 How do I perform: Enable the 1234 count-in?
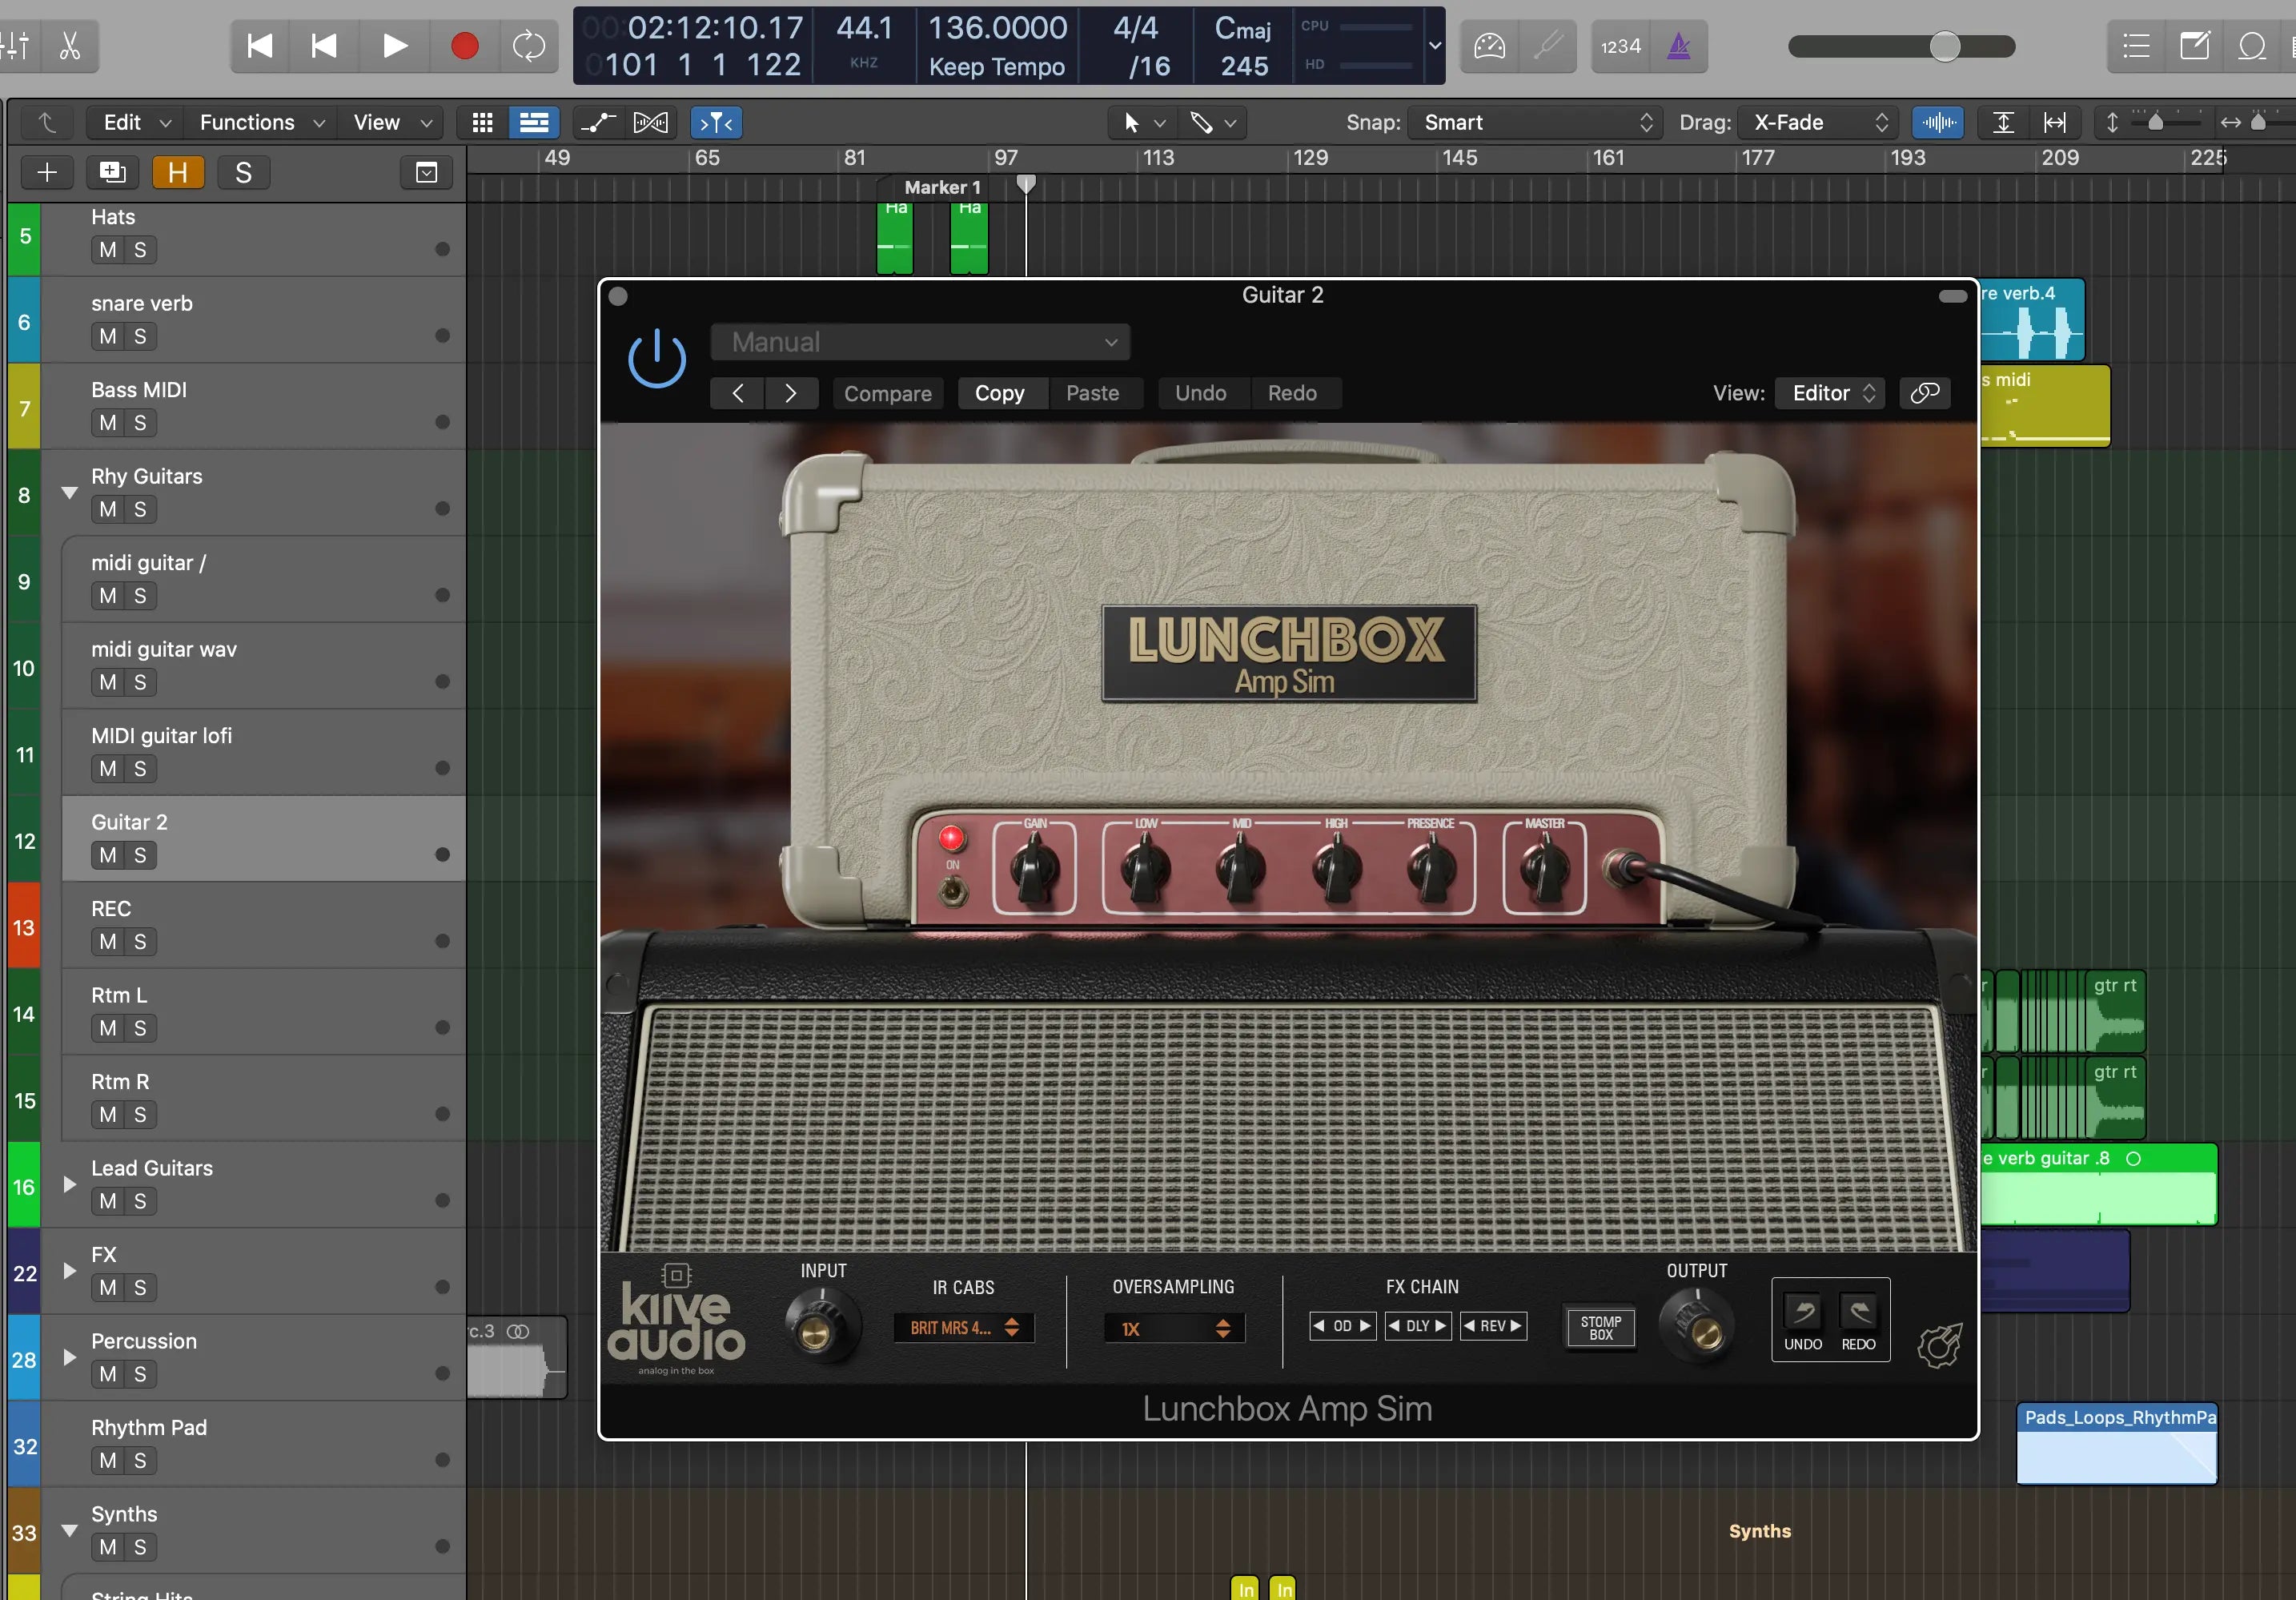pos(1620,46)
